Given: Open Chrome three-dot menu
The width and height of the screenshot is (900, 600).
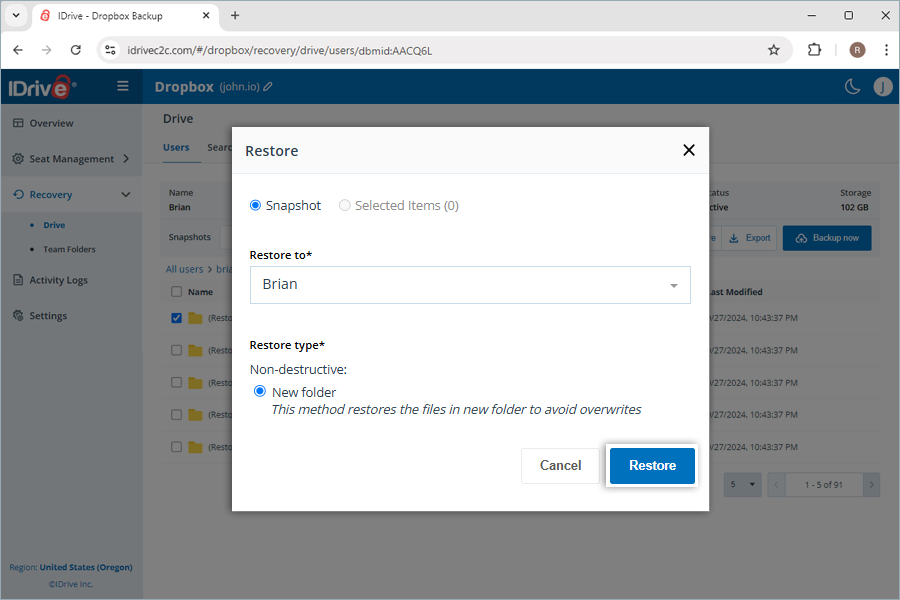Looking at the screenshot, I should tap(886, 50).
